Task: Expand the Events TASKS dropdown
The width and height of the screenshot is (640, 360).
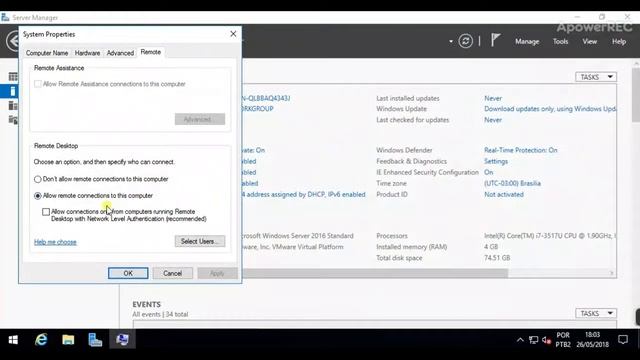Action: [596, 313]
